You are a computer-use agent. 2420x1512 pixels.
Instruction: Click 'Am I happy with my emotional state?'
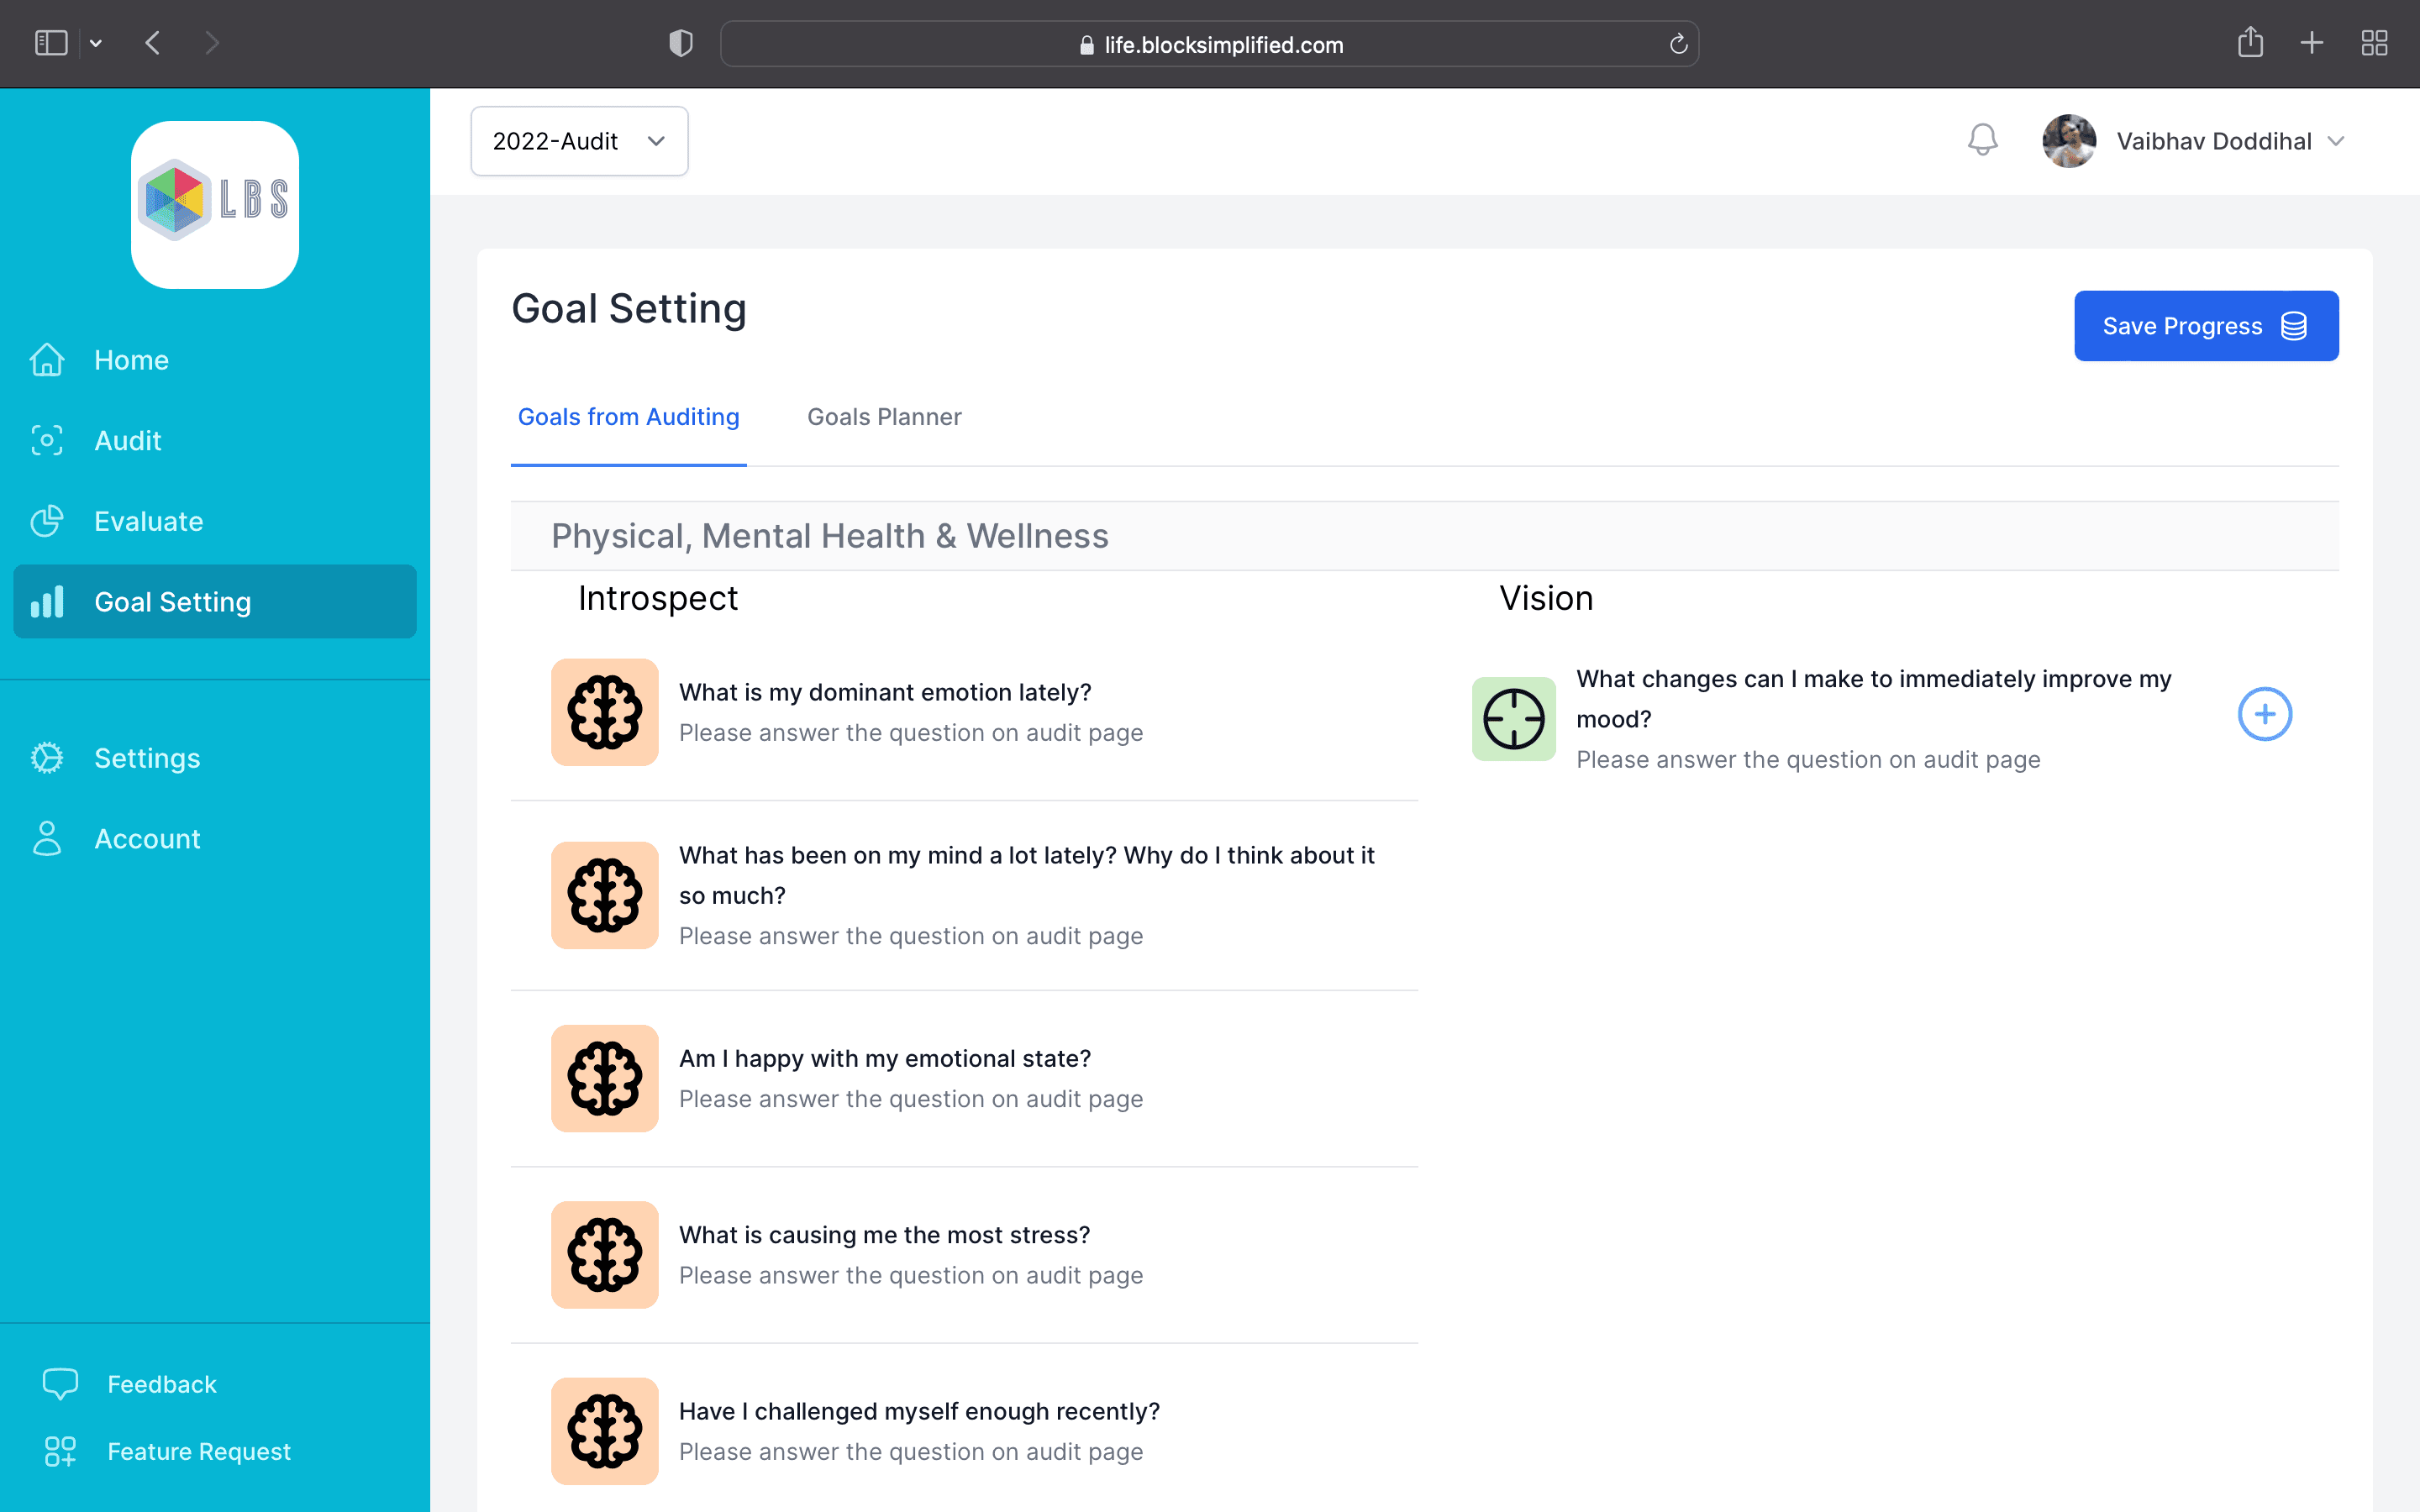click(885, 1058)
